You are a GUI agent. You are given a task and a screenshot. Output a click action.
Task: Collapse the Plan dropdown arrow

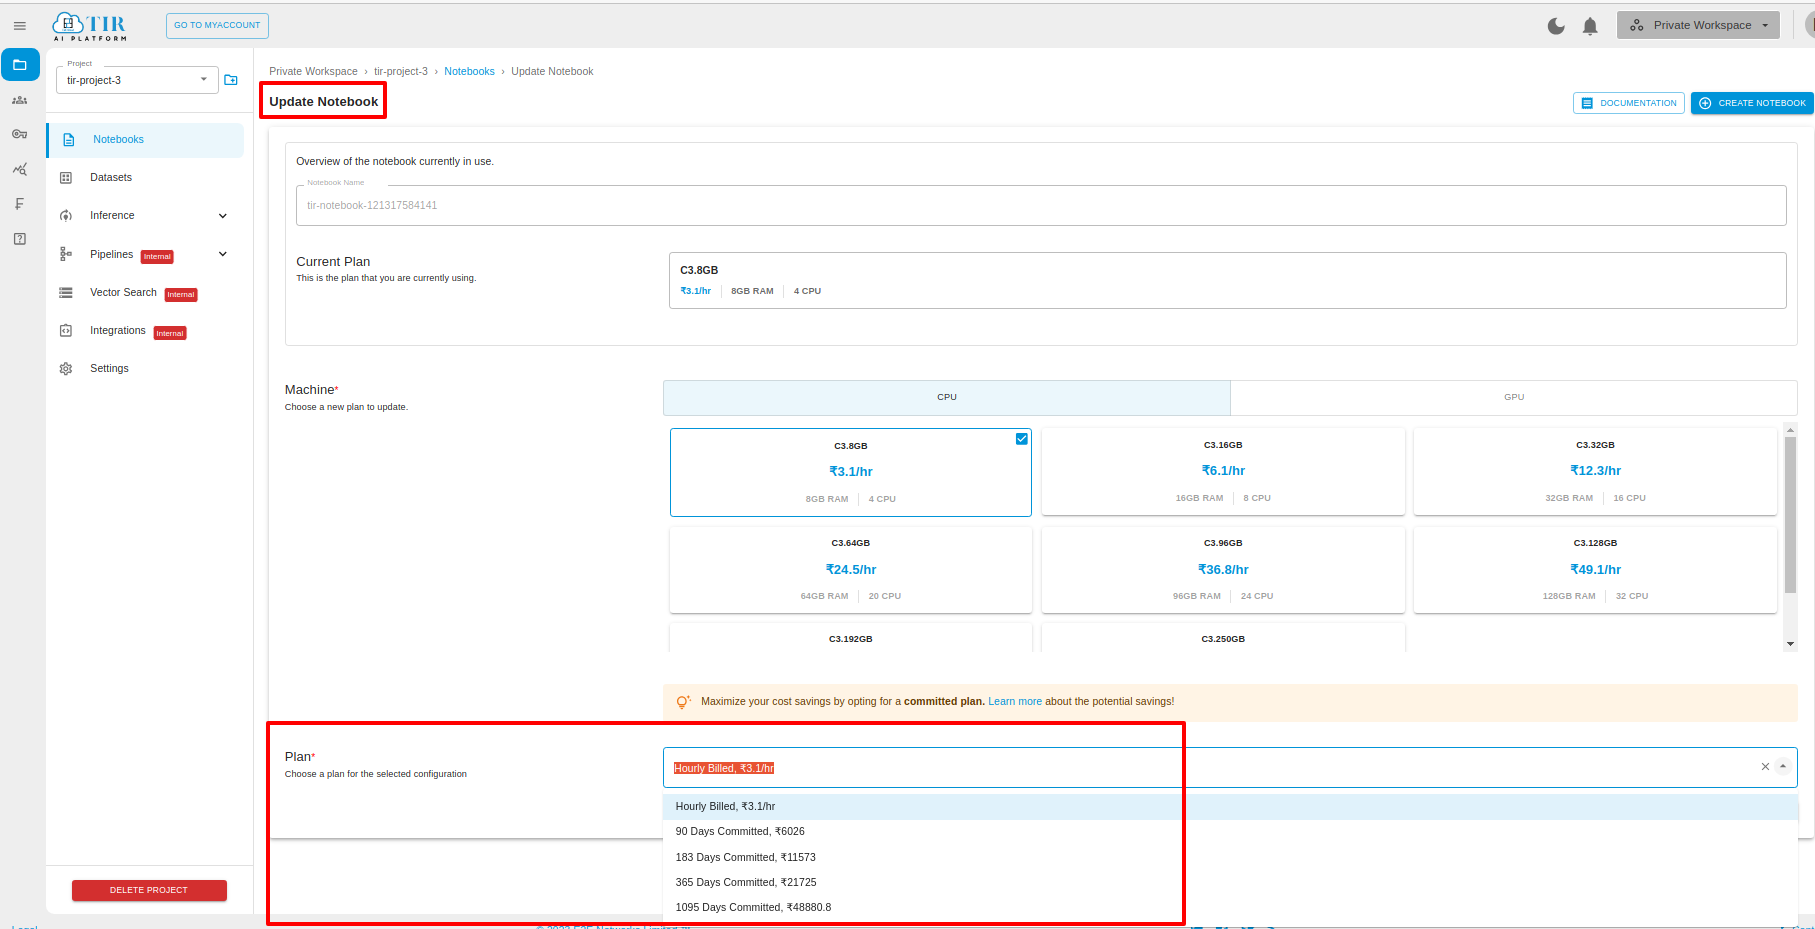(x=1783, y=767)
